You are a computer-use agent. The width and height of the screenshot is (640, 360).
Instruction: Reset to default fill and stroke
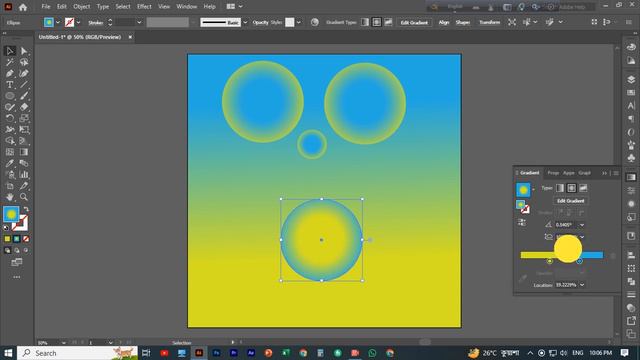point(6,228)
